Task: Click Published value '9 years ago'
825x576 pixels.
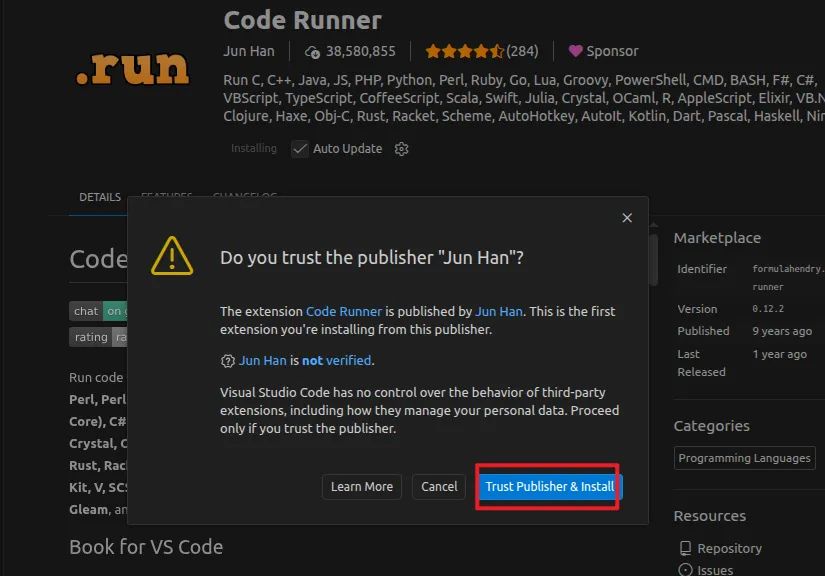Action: tap(782, 331)
